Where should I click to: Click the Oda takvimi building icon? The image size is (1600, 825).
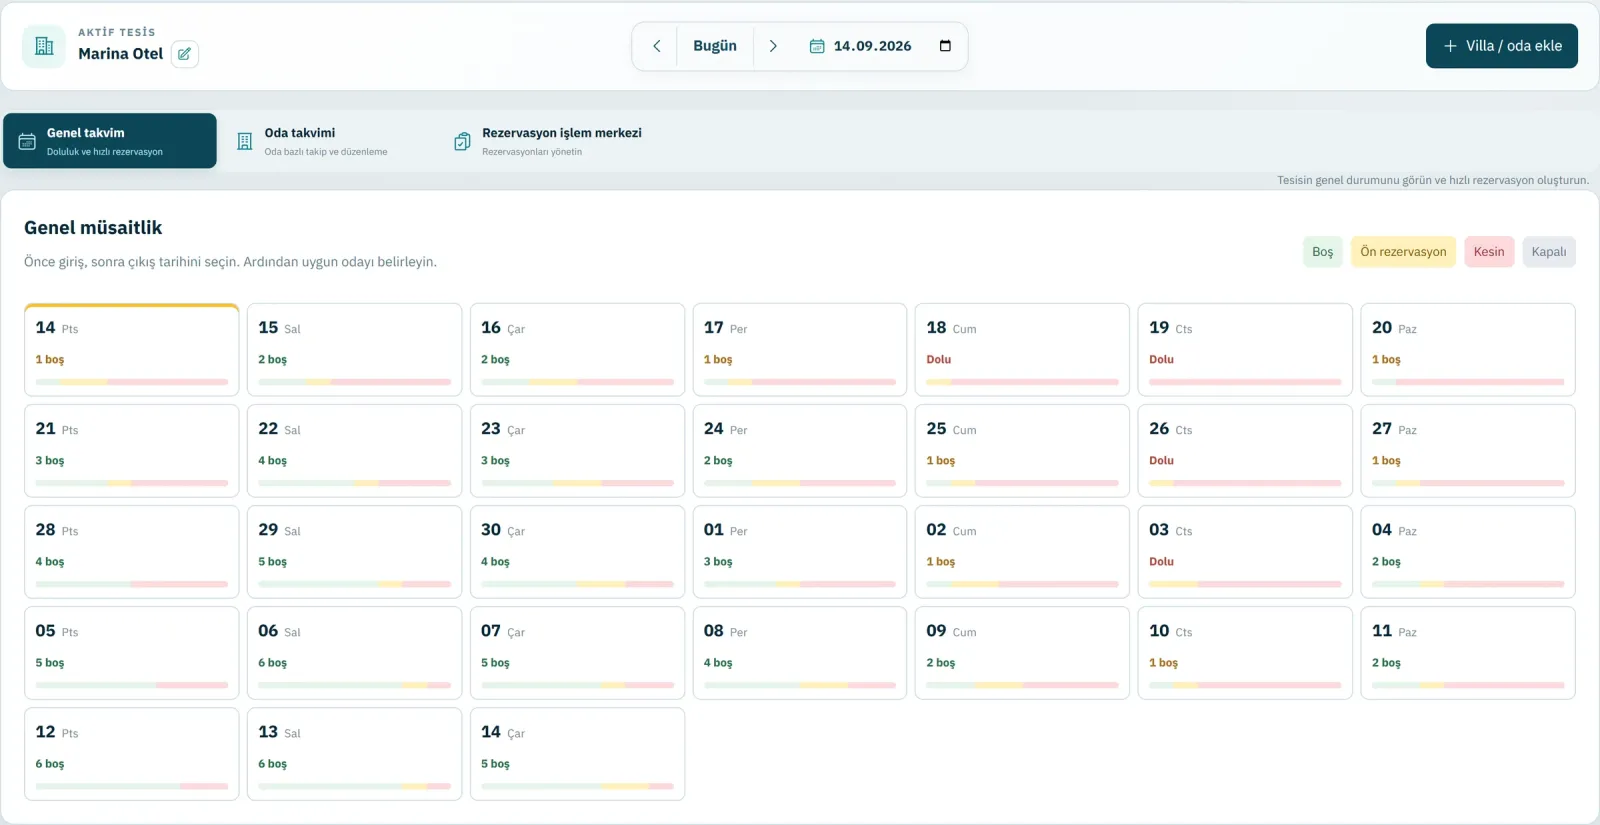[245, 141]
